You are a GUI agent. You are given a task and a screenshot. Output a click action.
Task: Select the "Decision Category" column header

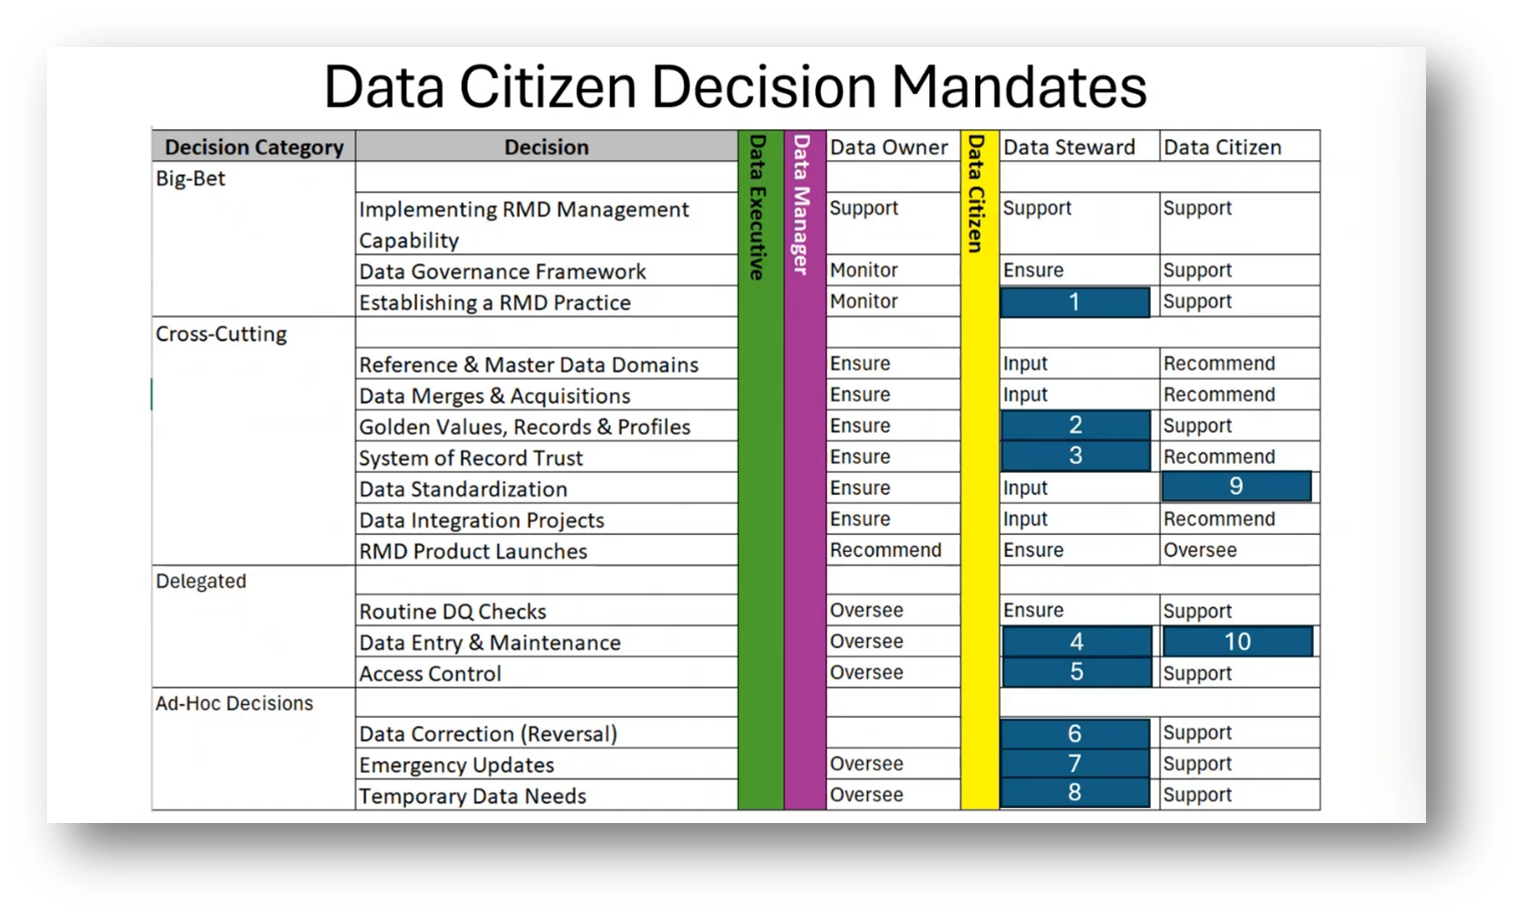pyautogui.click(x=254, y=146)
